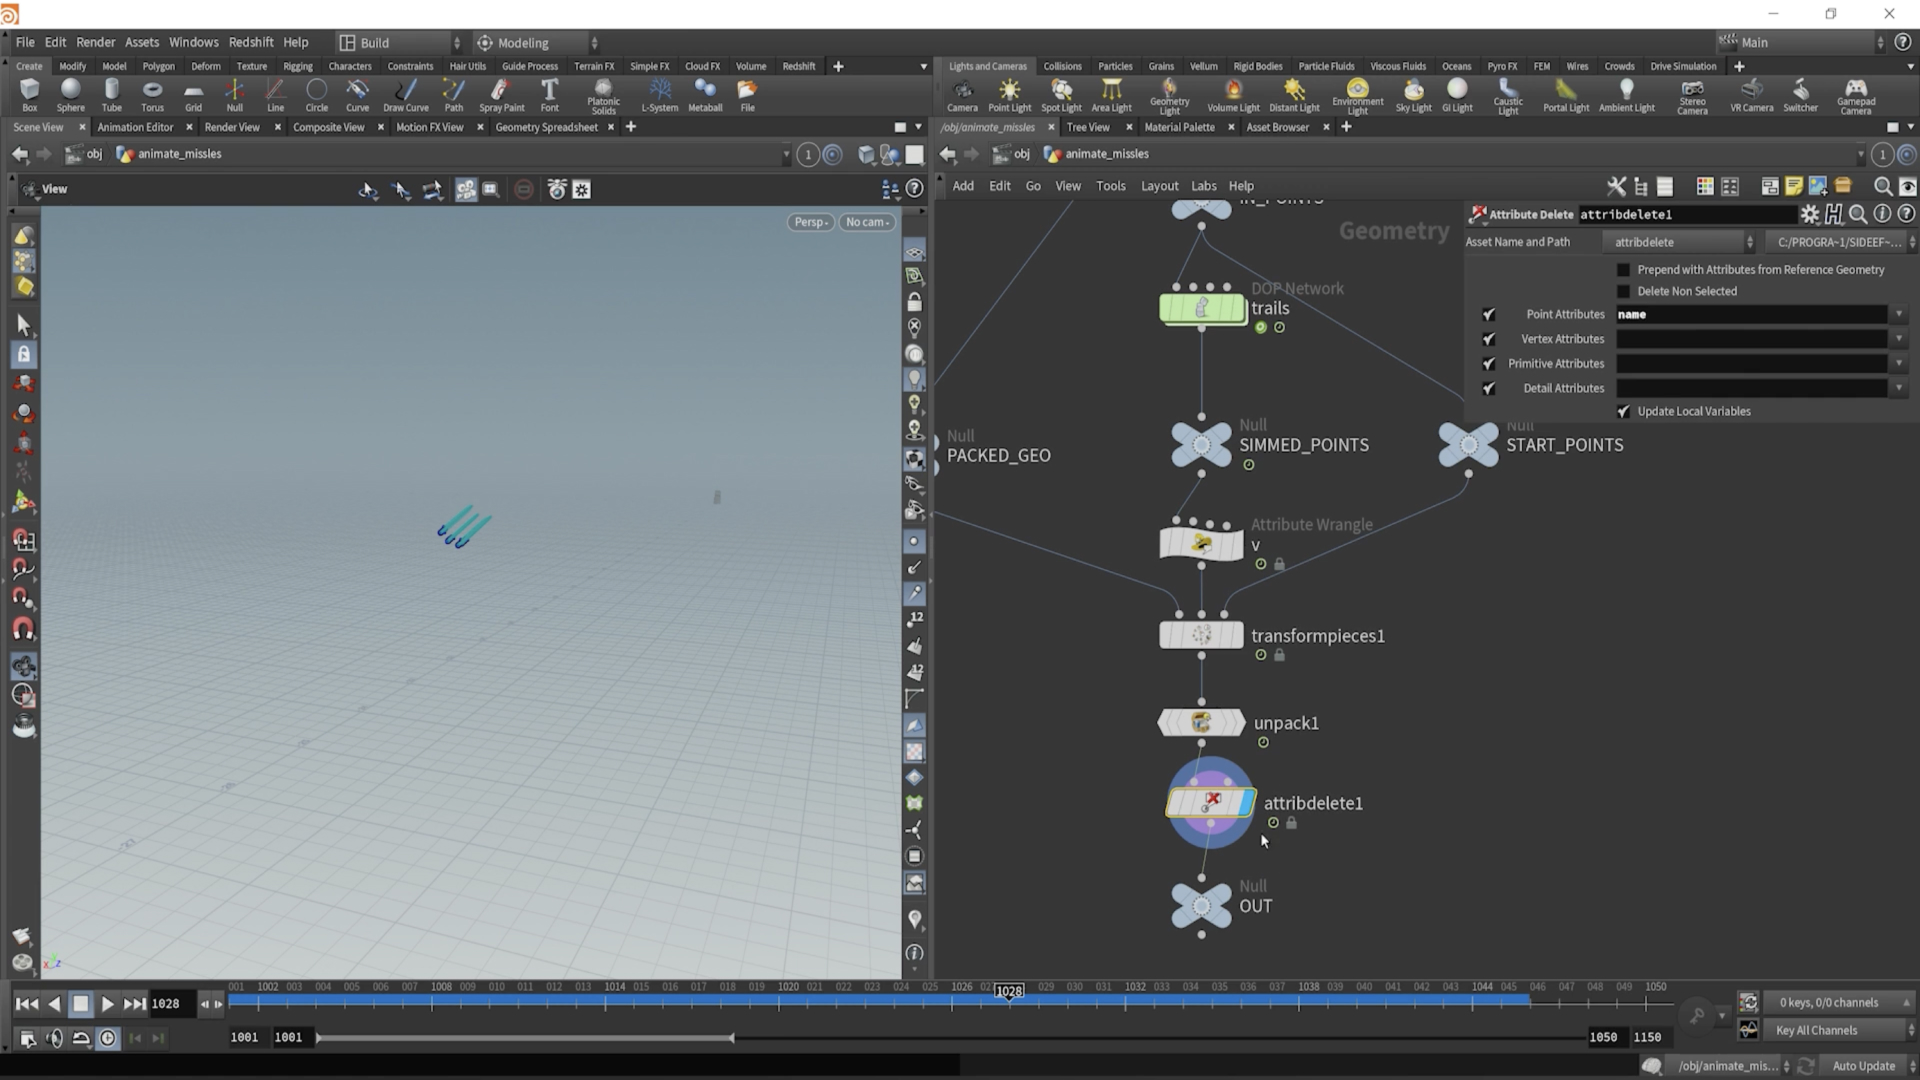
Task: Add a Portal Light from the shelf
Action: [1565, 95]
